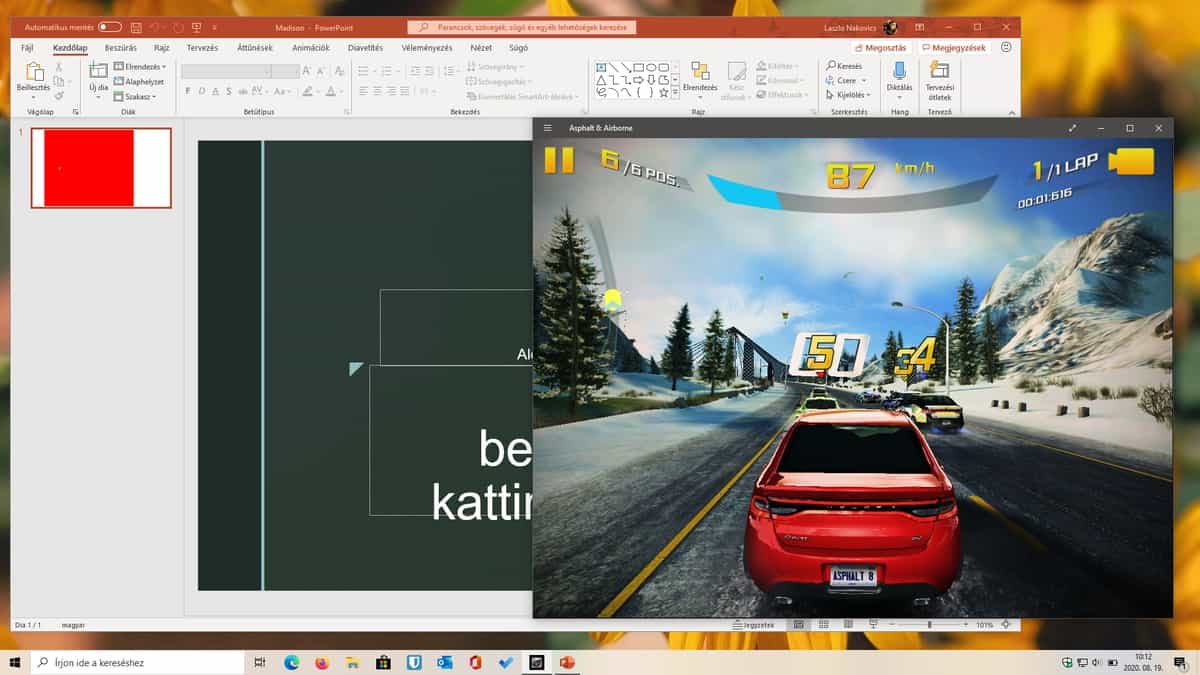Toggle text shadow (S)
The height and width of the screenshot is (675, 1200).
point(231,91)
